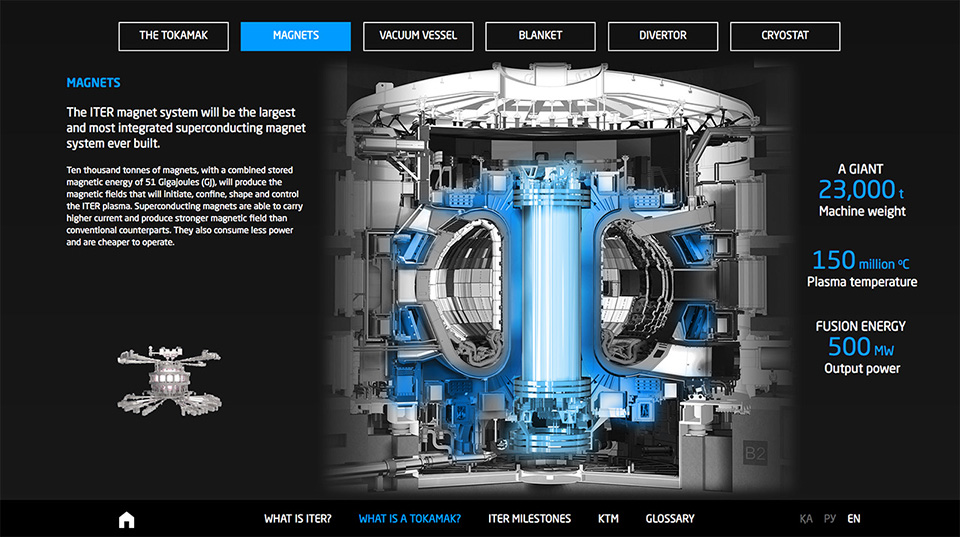Screen dimensions: 960x537
Task: Click the 'FUSION ENERGY' label
Action: [860, 326]
